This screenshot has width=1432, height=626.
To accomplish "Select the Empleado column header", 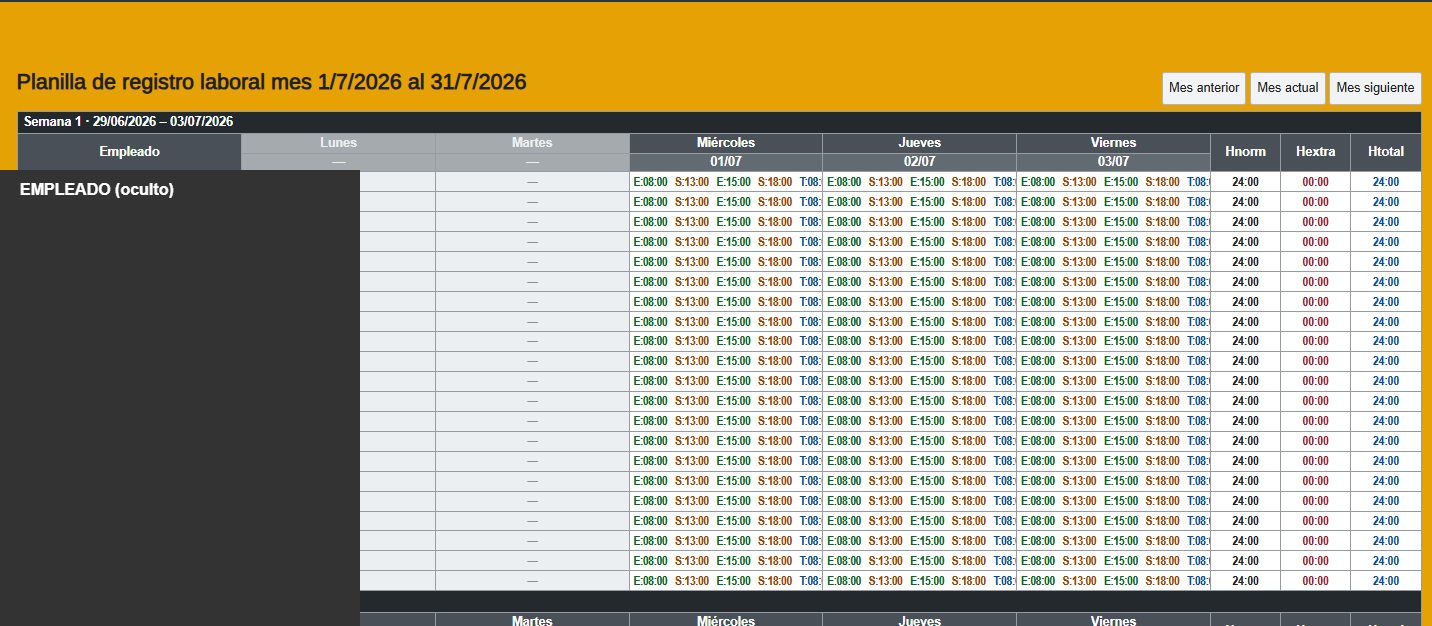I will [129, 152].
